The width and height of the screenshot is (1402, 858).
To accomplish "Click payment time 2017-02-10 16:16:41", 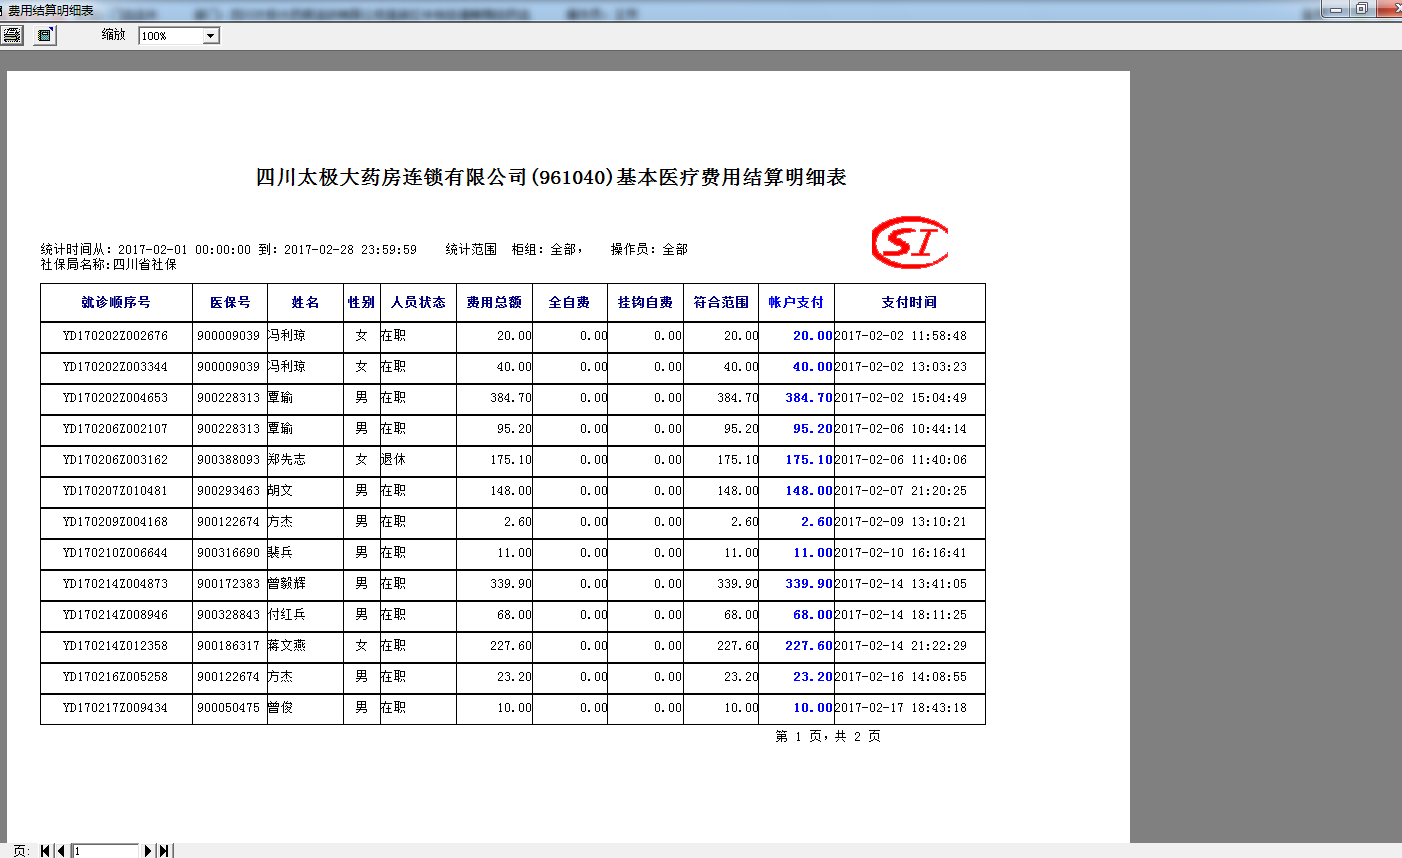I will (901, 553).
